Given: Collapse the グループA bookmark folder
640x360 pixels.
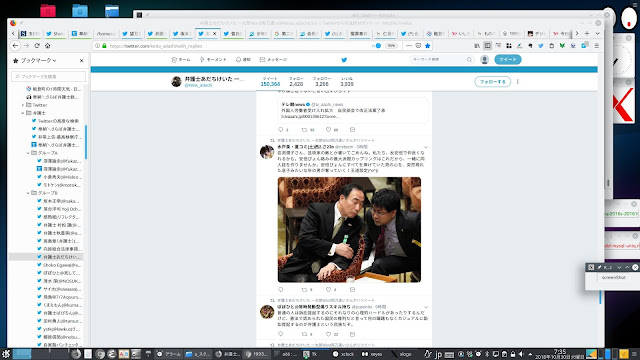Looking at the screenshot, I should click(28, 153).
